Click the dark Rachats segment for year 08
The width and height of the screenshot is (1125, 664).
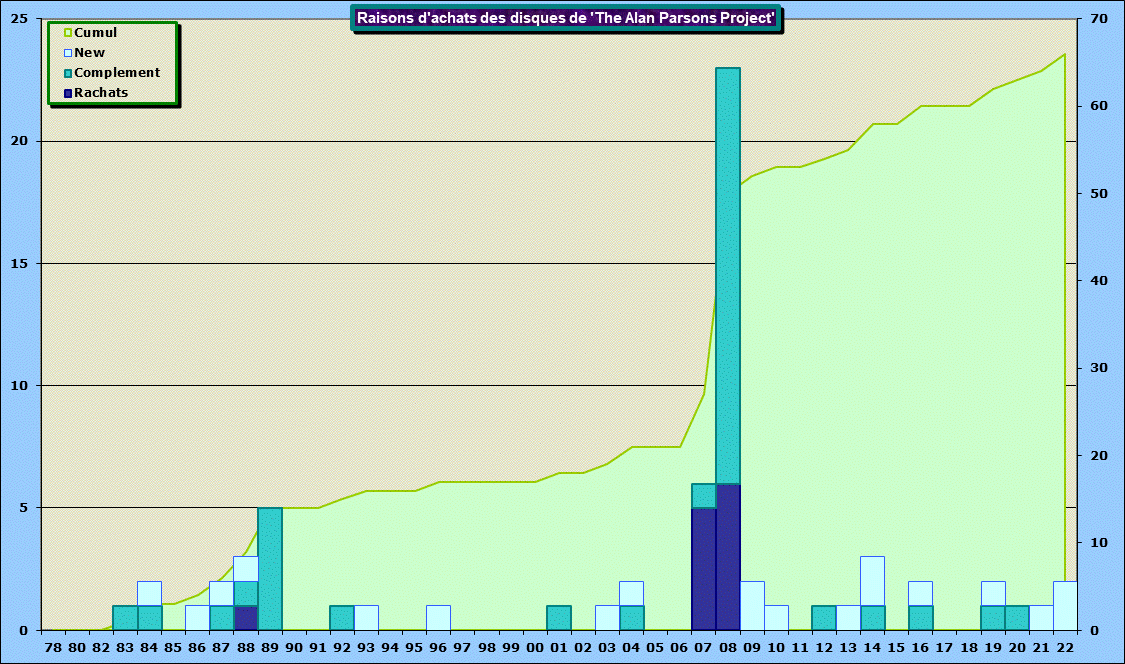(x=728, y=557)
